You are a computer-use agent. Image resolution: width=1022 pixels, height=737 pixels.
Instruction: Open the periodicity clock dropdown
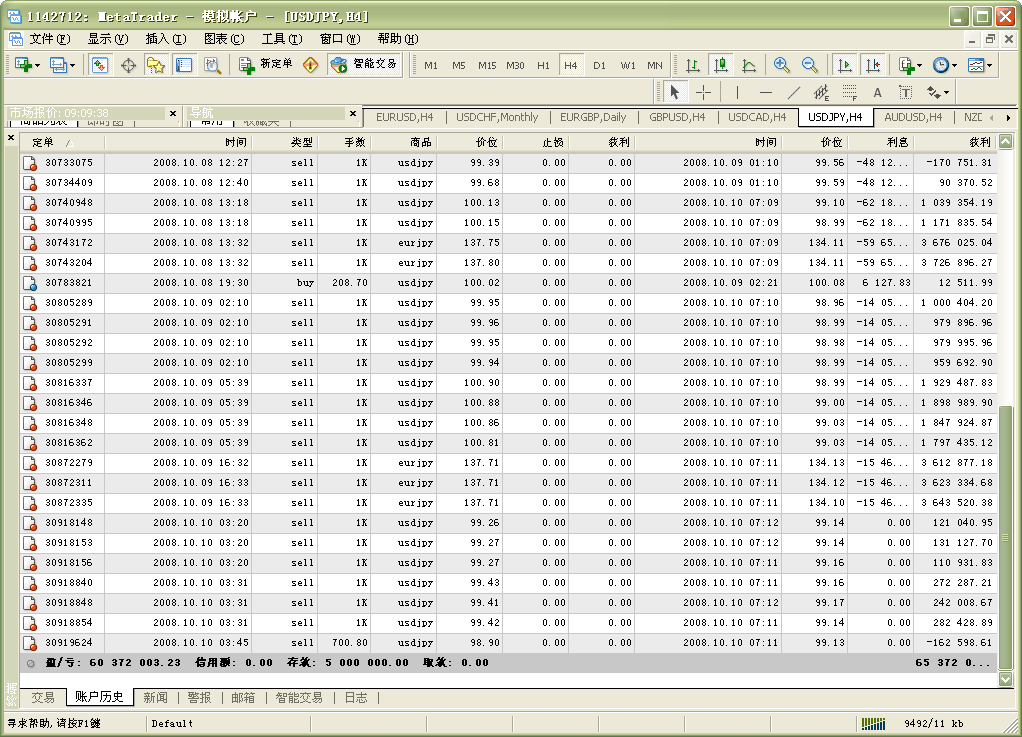tap(943, 65)
